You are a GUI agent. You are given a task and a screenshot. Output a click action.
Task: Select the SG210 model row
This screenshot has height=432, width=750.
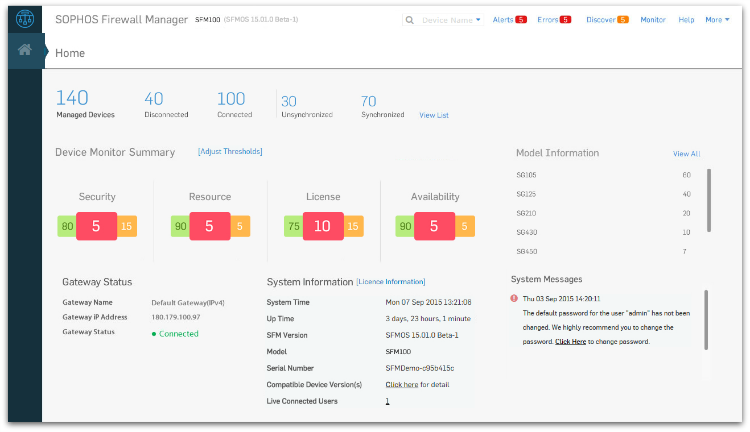click(604, 213)
